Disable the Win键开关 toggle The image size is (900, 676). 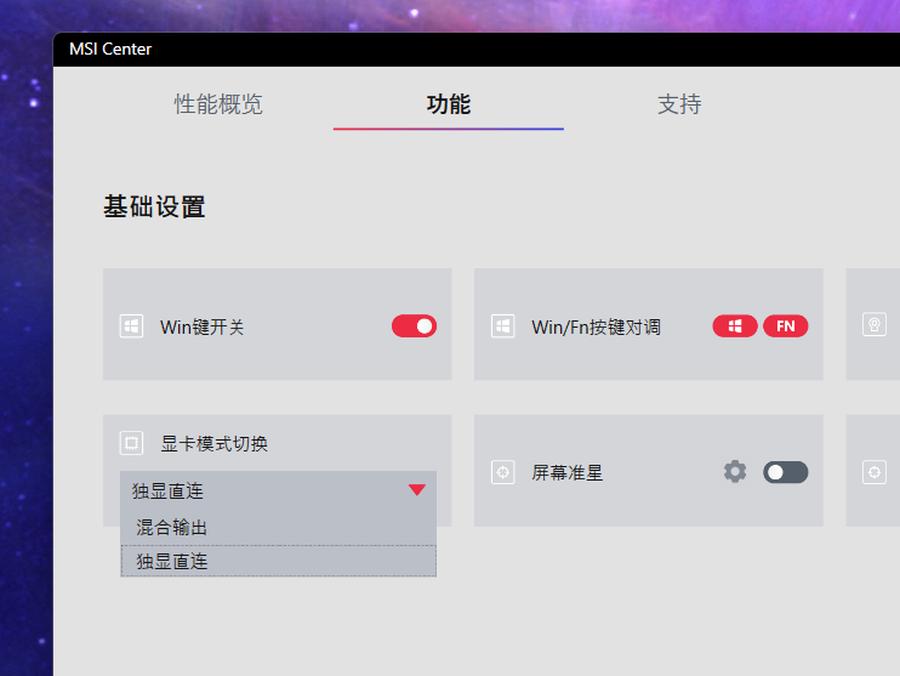(x=413, y=326)
